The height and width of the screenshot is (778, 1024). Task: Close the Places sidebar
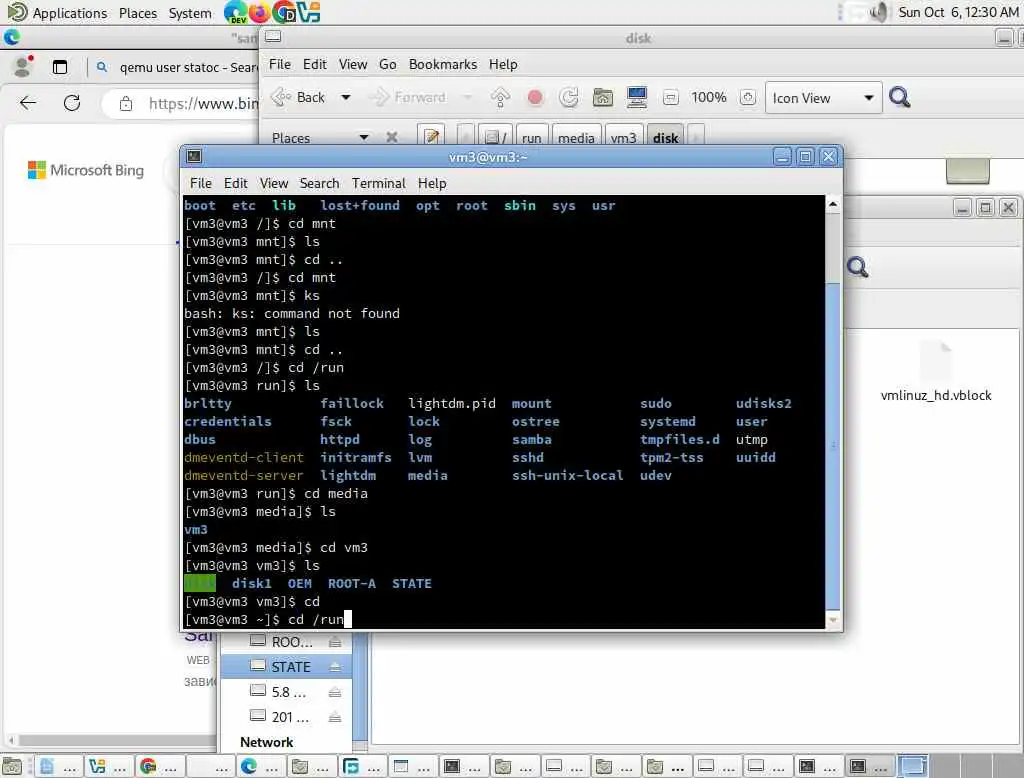[392, 137]
